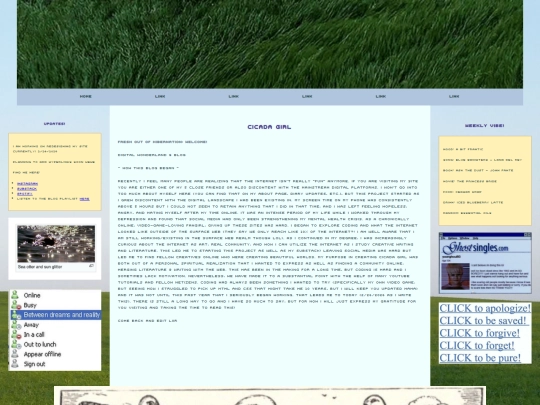Follow the Spotify link in the Updates box

tap(25, 194)
